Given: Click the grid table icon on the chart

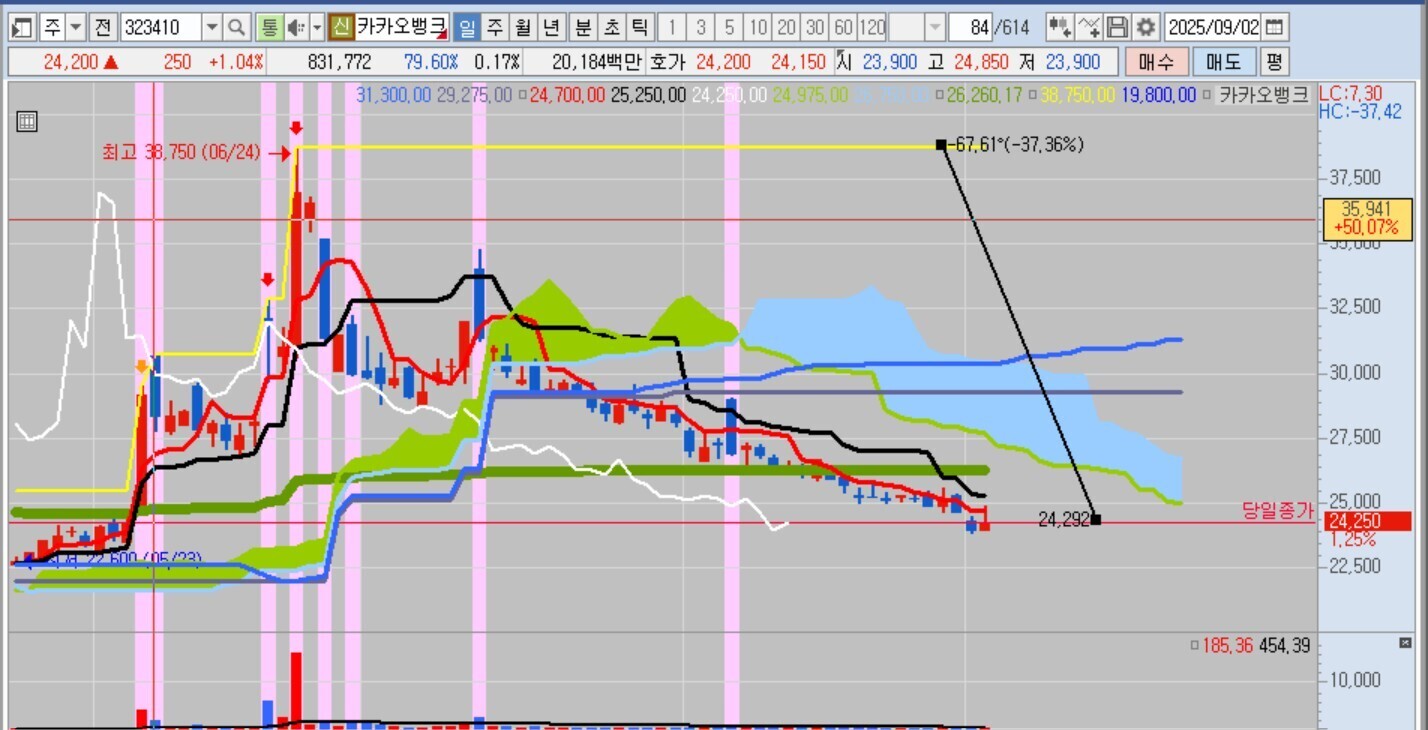Looking at the screenshot, I should (x=27, y=122).
